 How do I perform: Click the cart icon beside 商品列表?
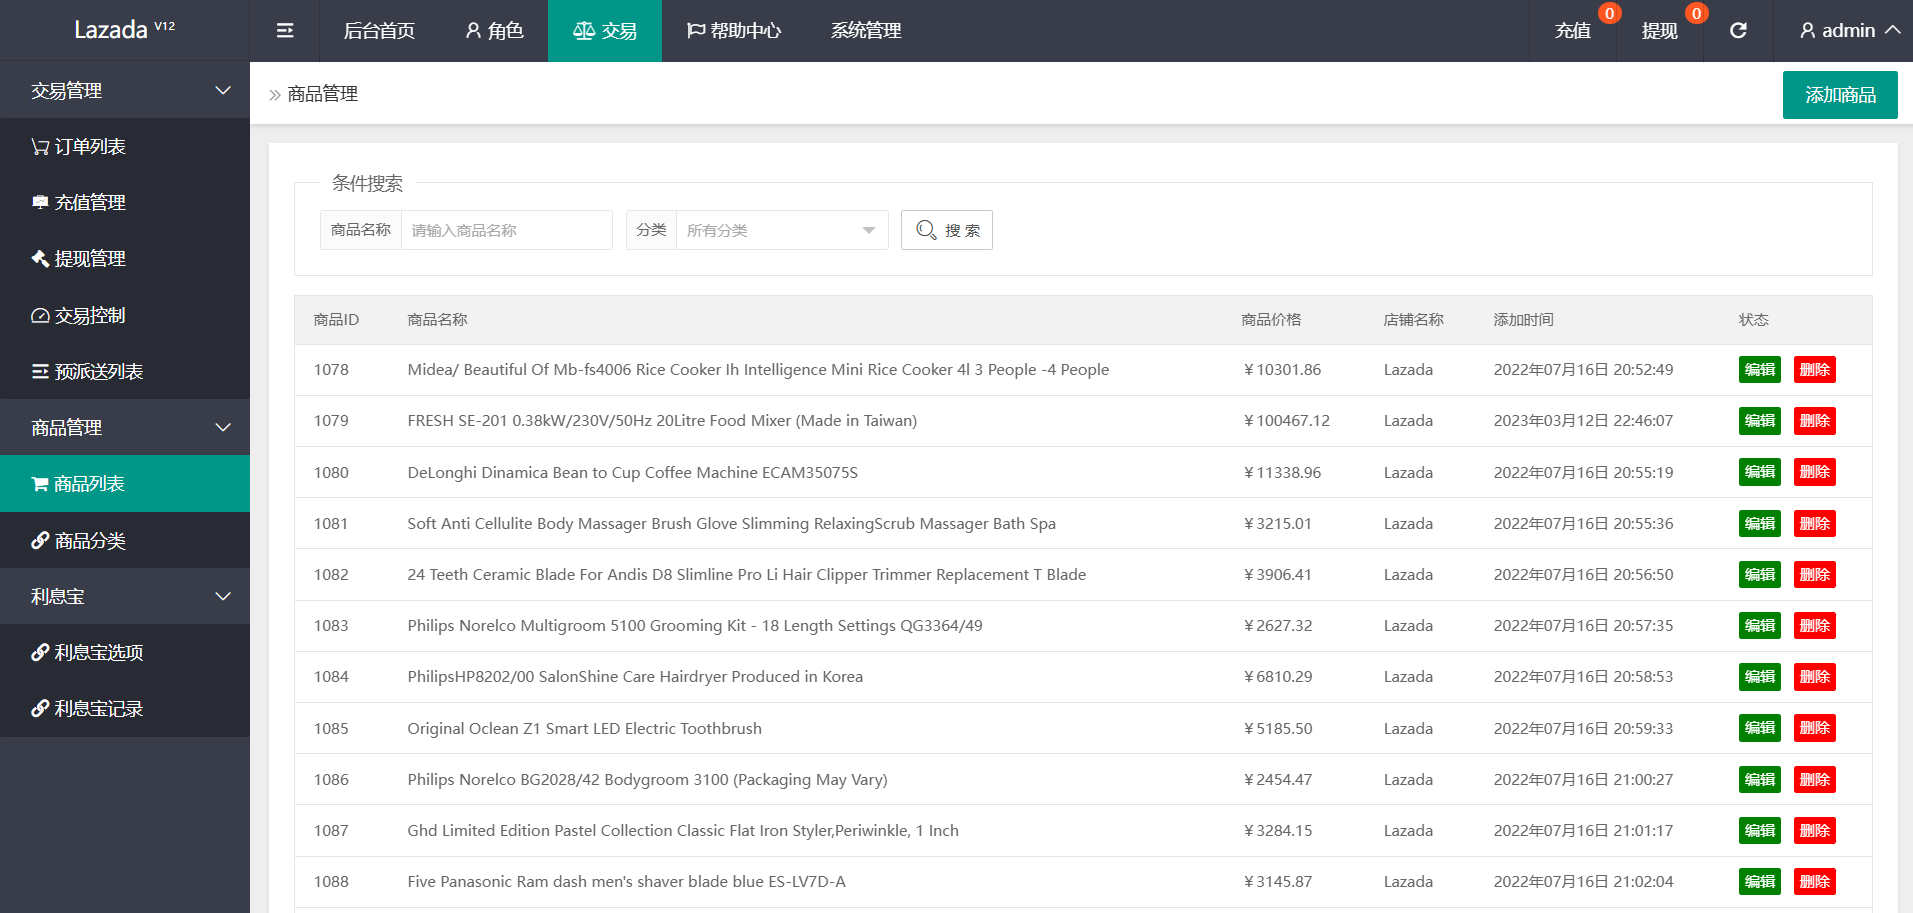[40, 484]
